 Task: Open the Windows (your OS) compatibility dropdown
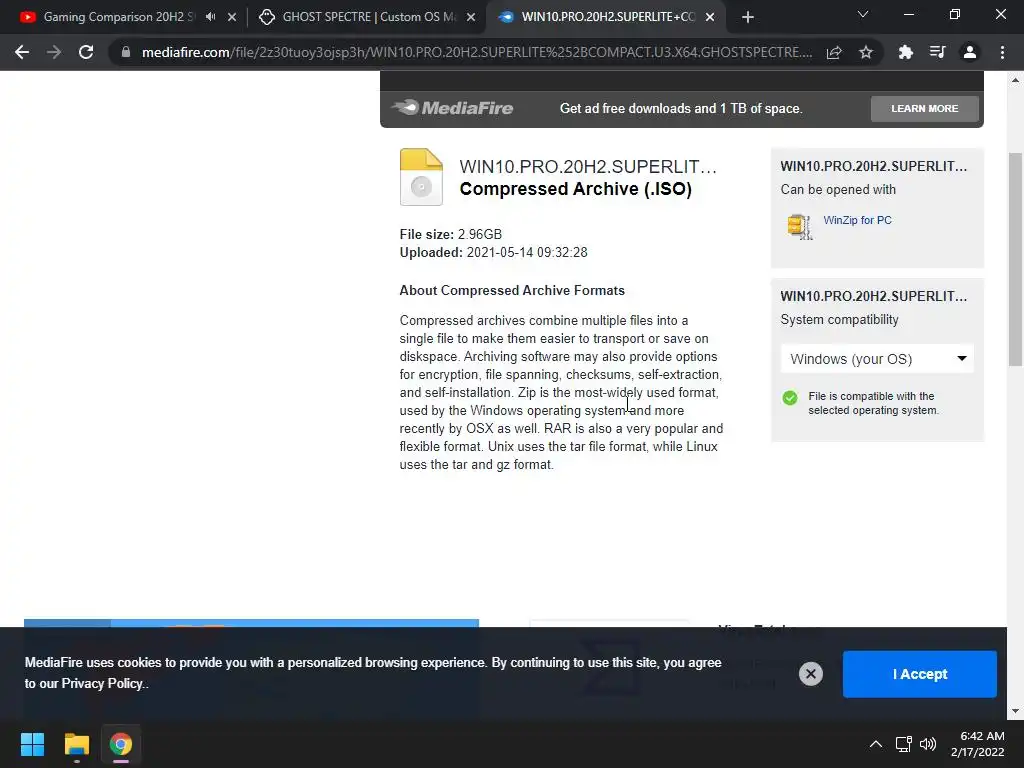[877, 359]
